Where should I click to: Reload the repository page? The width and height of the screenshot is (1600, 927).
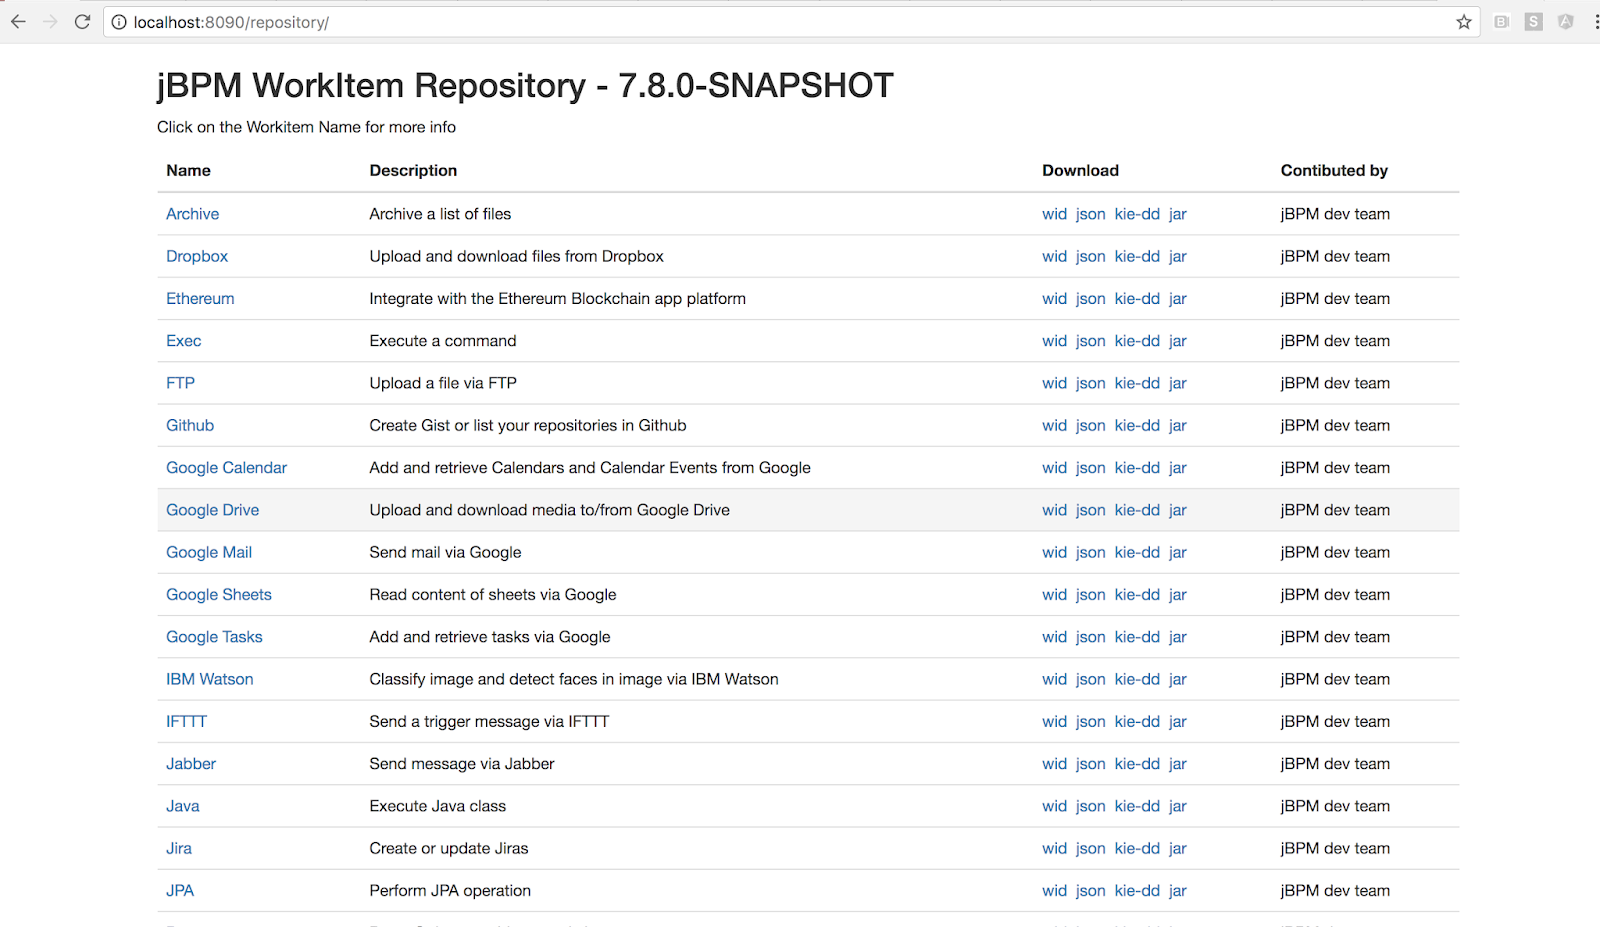pos(82,21)
